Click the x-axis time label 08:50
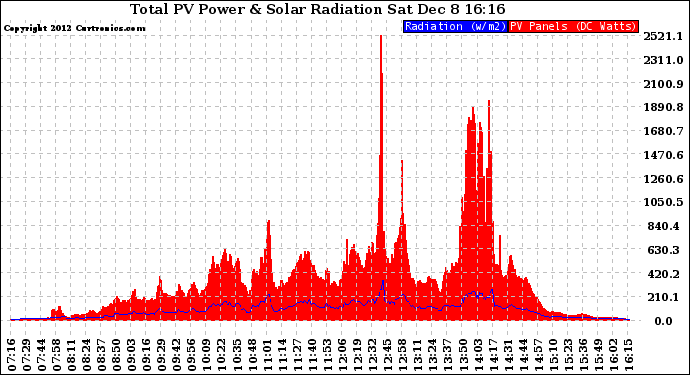 click(117, 354)
